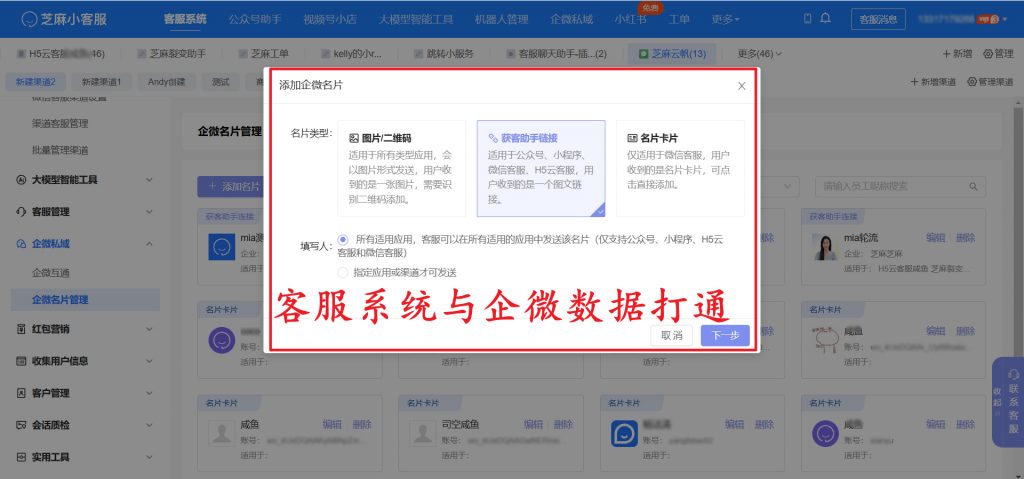Switch to the 芝麻工单 app tab
The height and width of the screenshot is (479, 1024).
tap(264, 54)
